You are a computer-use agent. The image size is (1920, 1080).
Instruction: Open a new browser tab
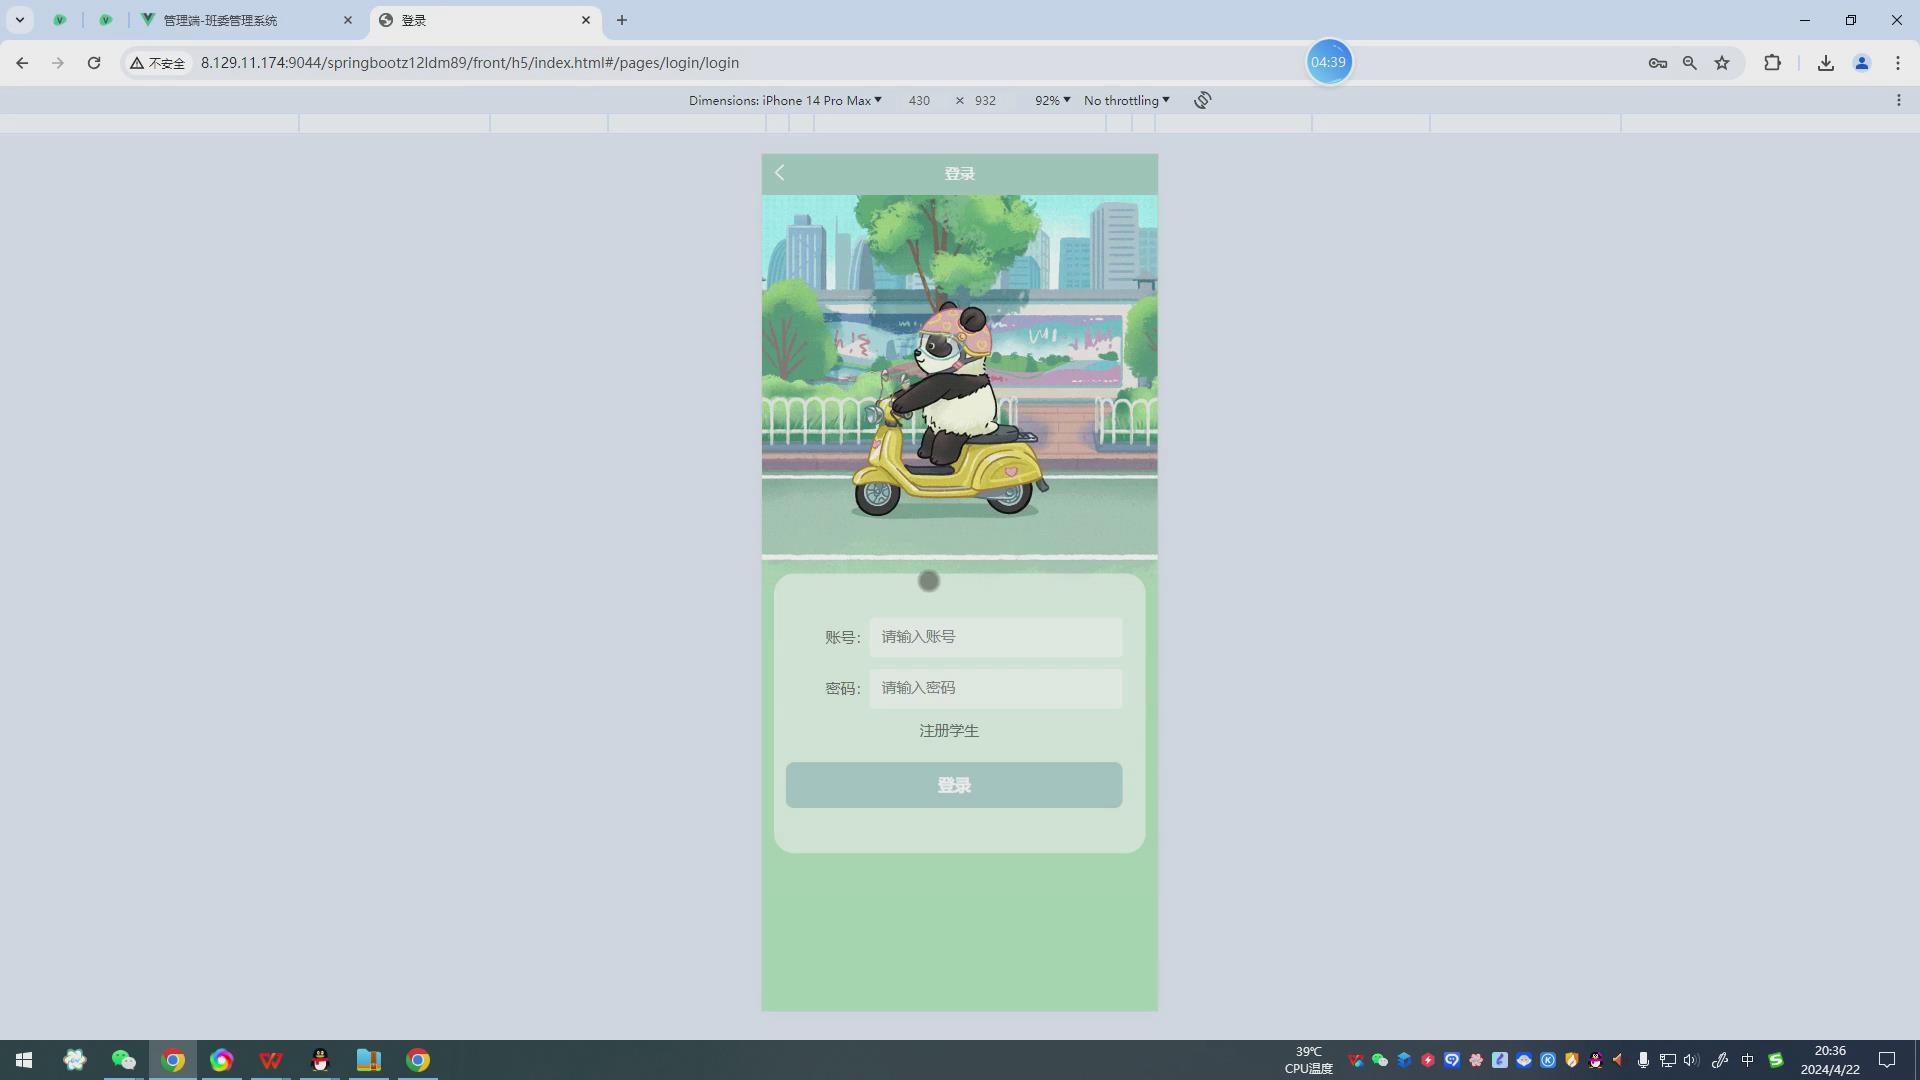pyautogui.click(x=621, y=20)
